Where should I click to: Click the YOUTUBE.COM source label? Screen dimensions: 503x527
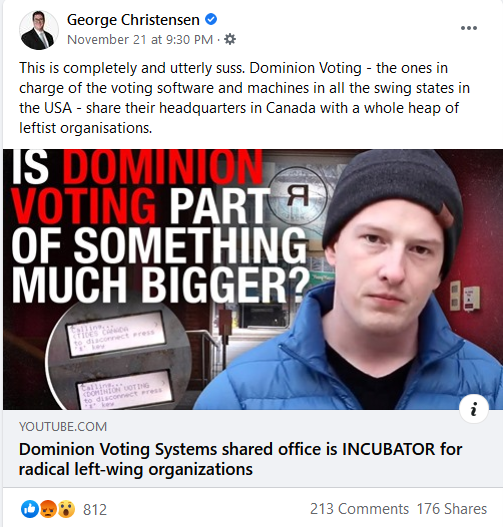click(63, 427)
